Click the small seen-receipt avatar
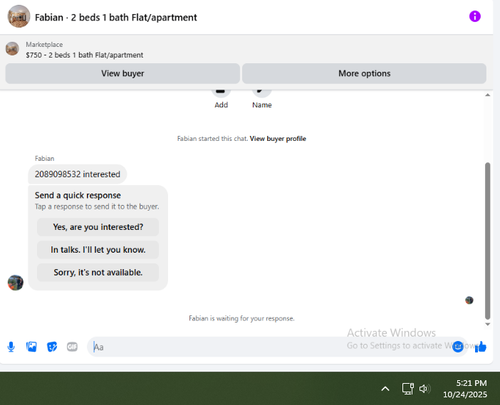This screenshot has width=500, height=405. coord(469,300)
